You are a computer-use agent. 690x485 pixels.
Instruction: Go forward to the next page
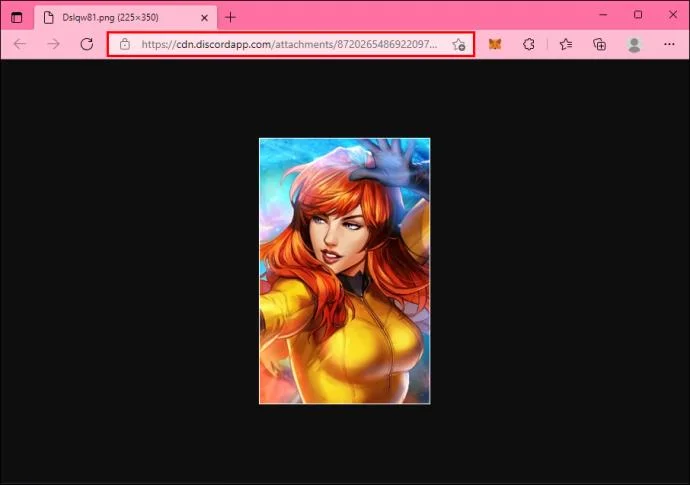(x=53, y=44)
